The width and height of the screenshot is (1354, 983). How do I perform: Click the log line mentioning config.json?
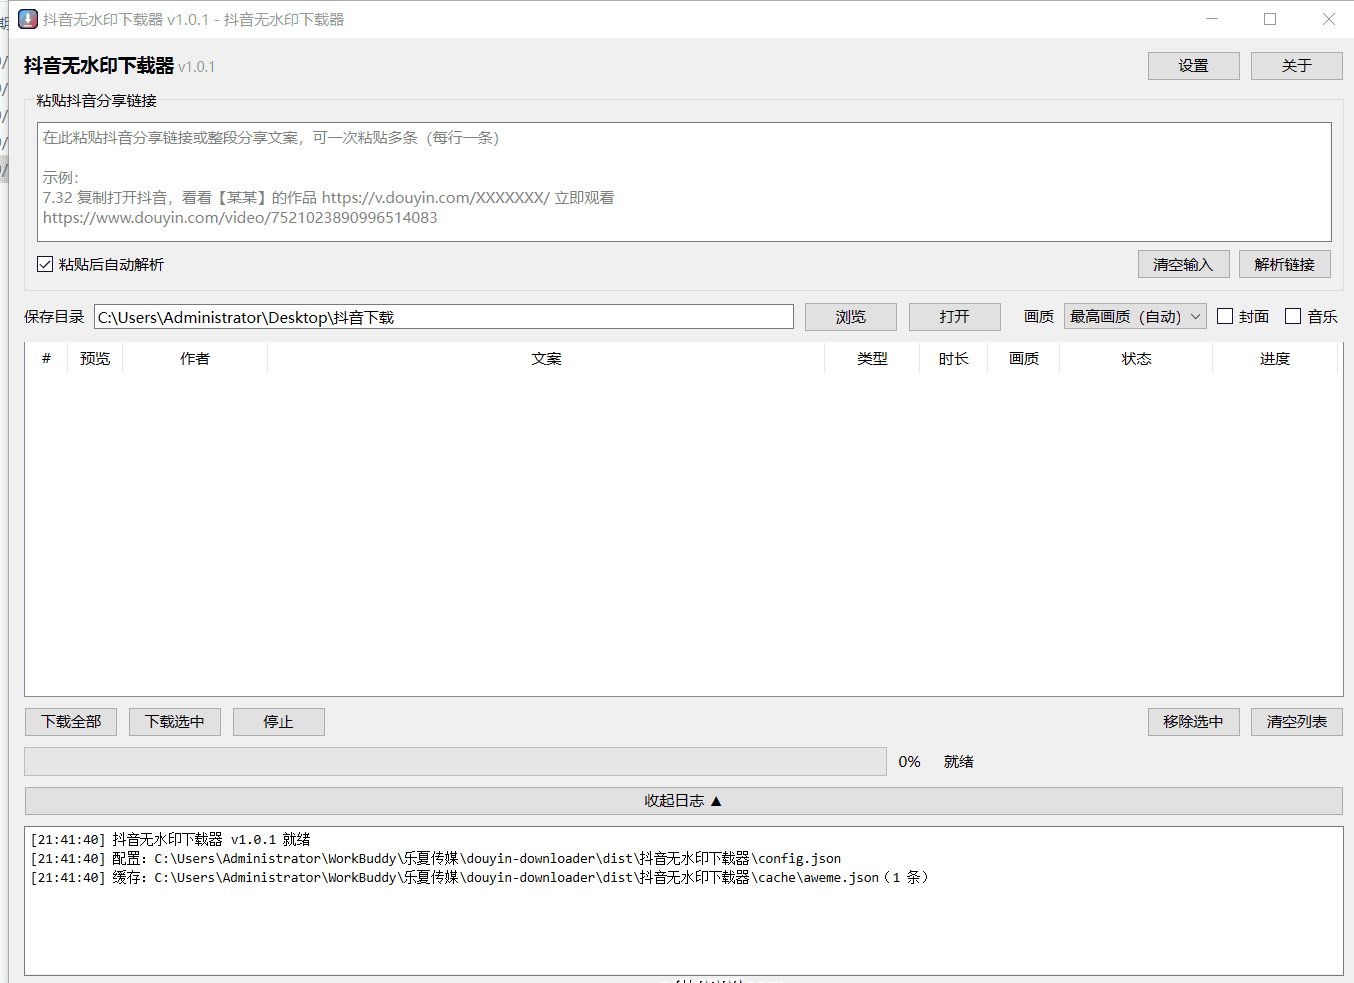[436, 859]
